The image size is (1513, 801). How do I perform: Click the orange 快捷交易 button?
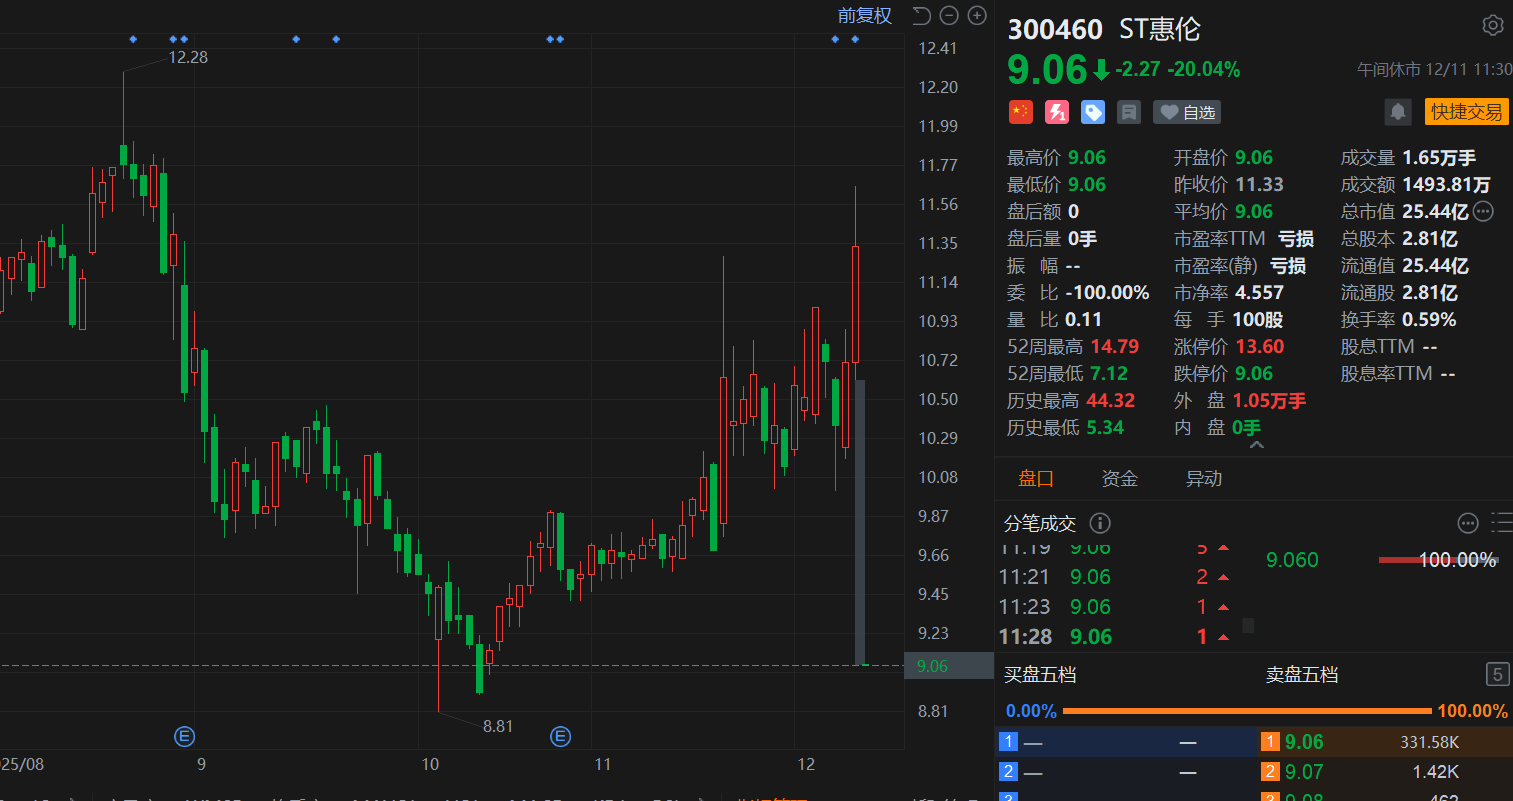pos(1466,112)
